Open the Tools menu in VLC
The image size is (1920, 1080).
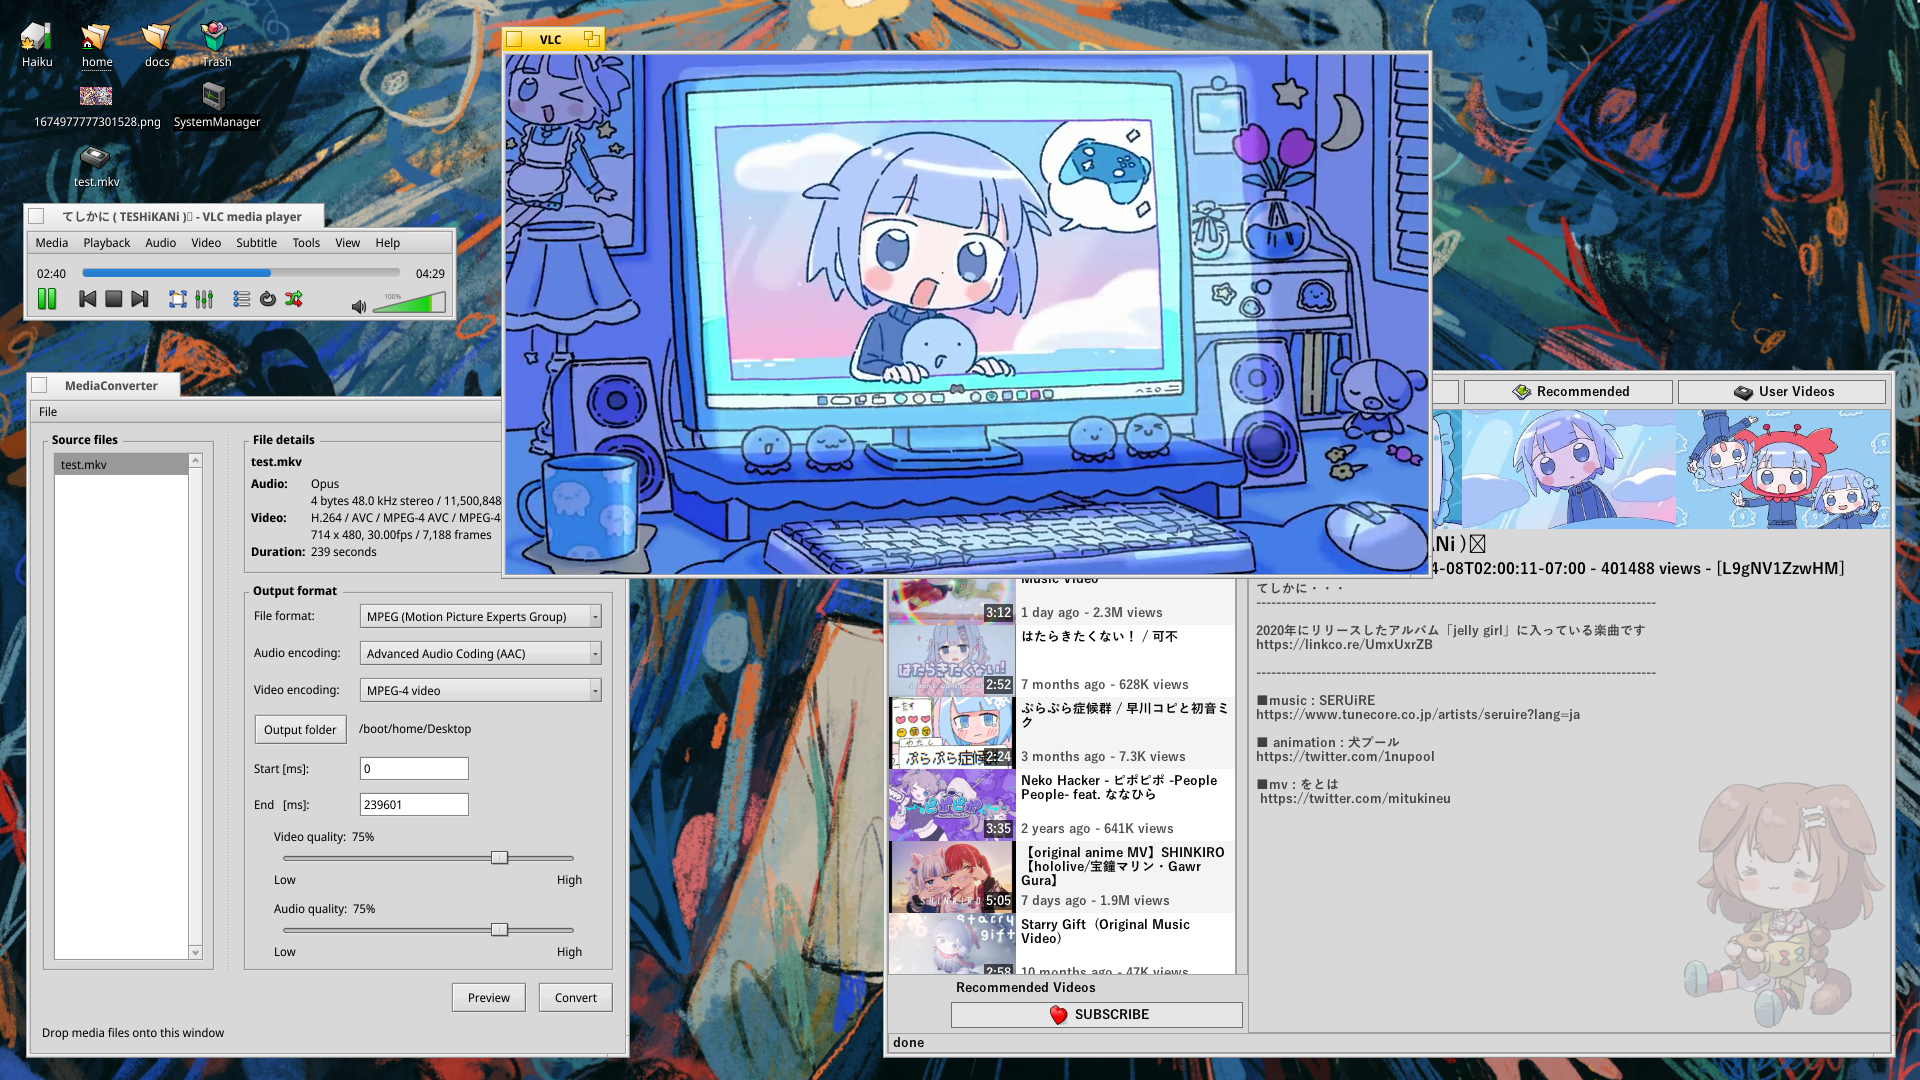(306, 243)
